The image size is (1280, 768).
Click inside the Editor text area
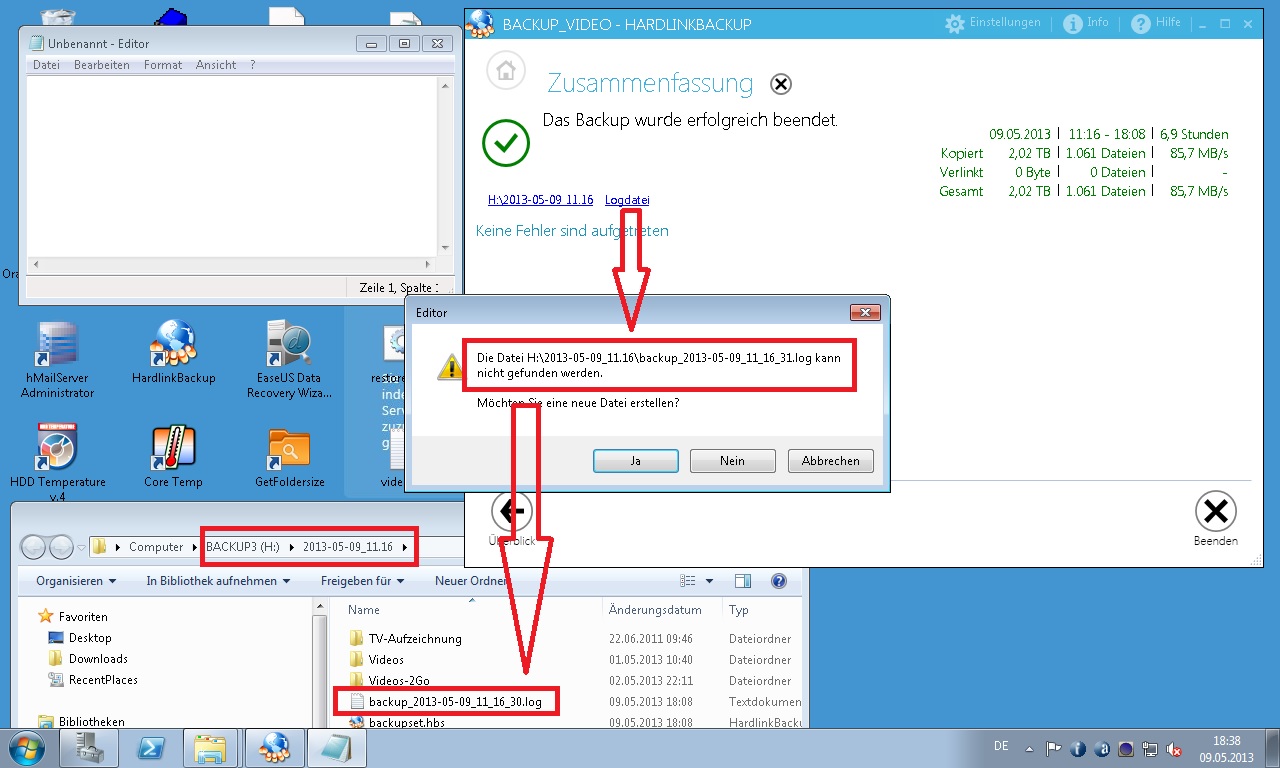(x=230, y=165)
